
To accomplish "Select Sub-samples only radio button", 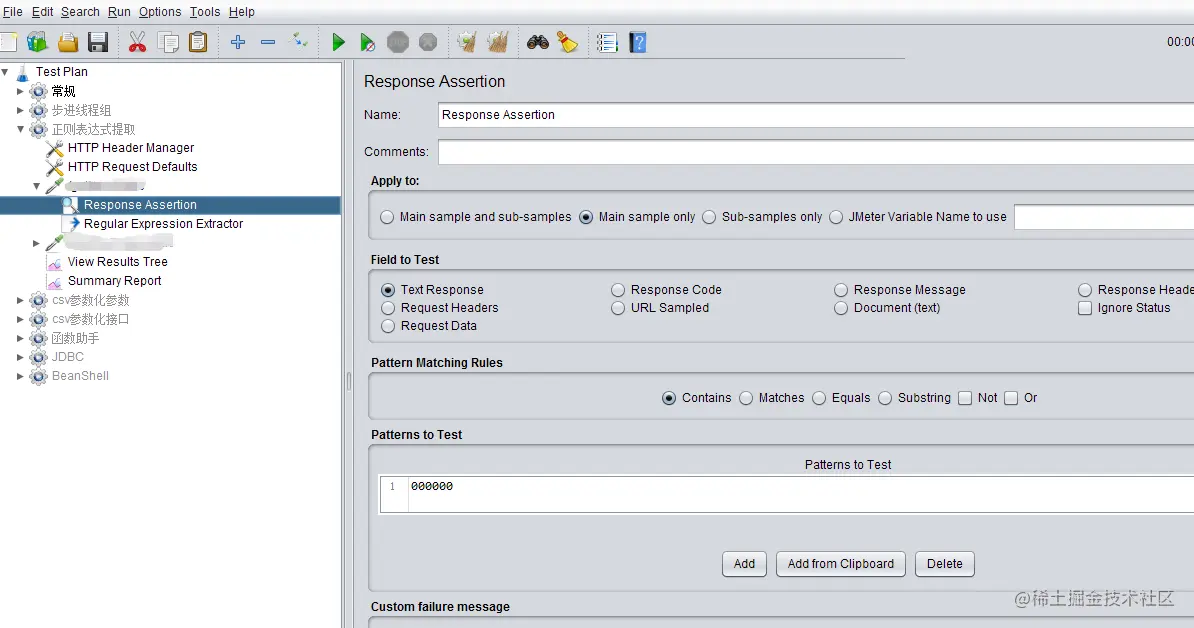I will click(x=709, y=217).
